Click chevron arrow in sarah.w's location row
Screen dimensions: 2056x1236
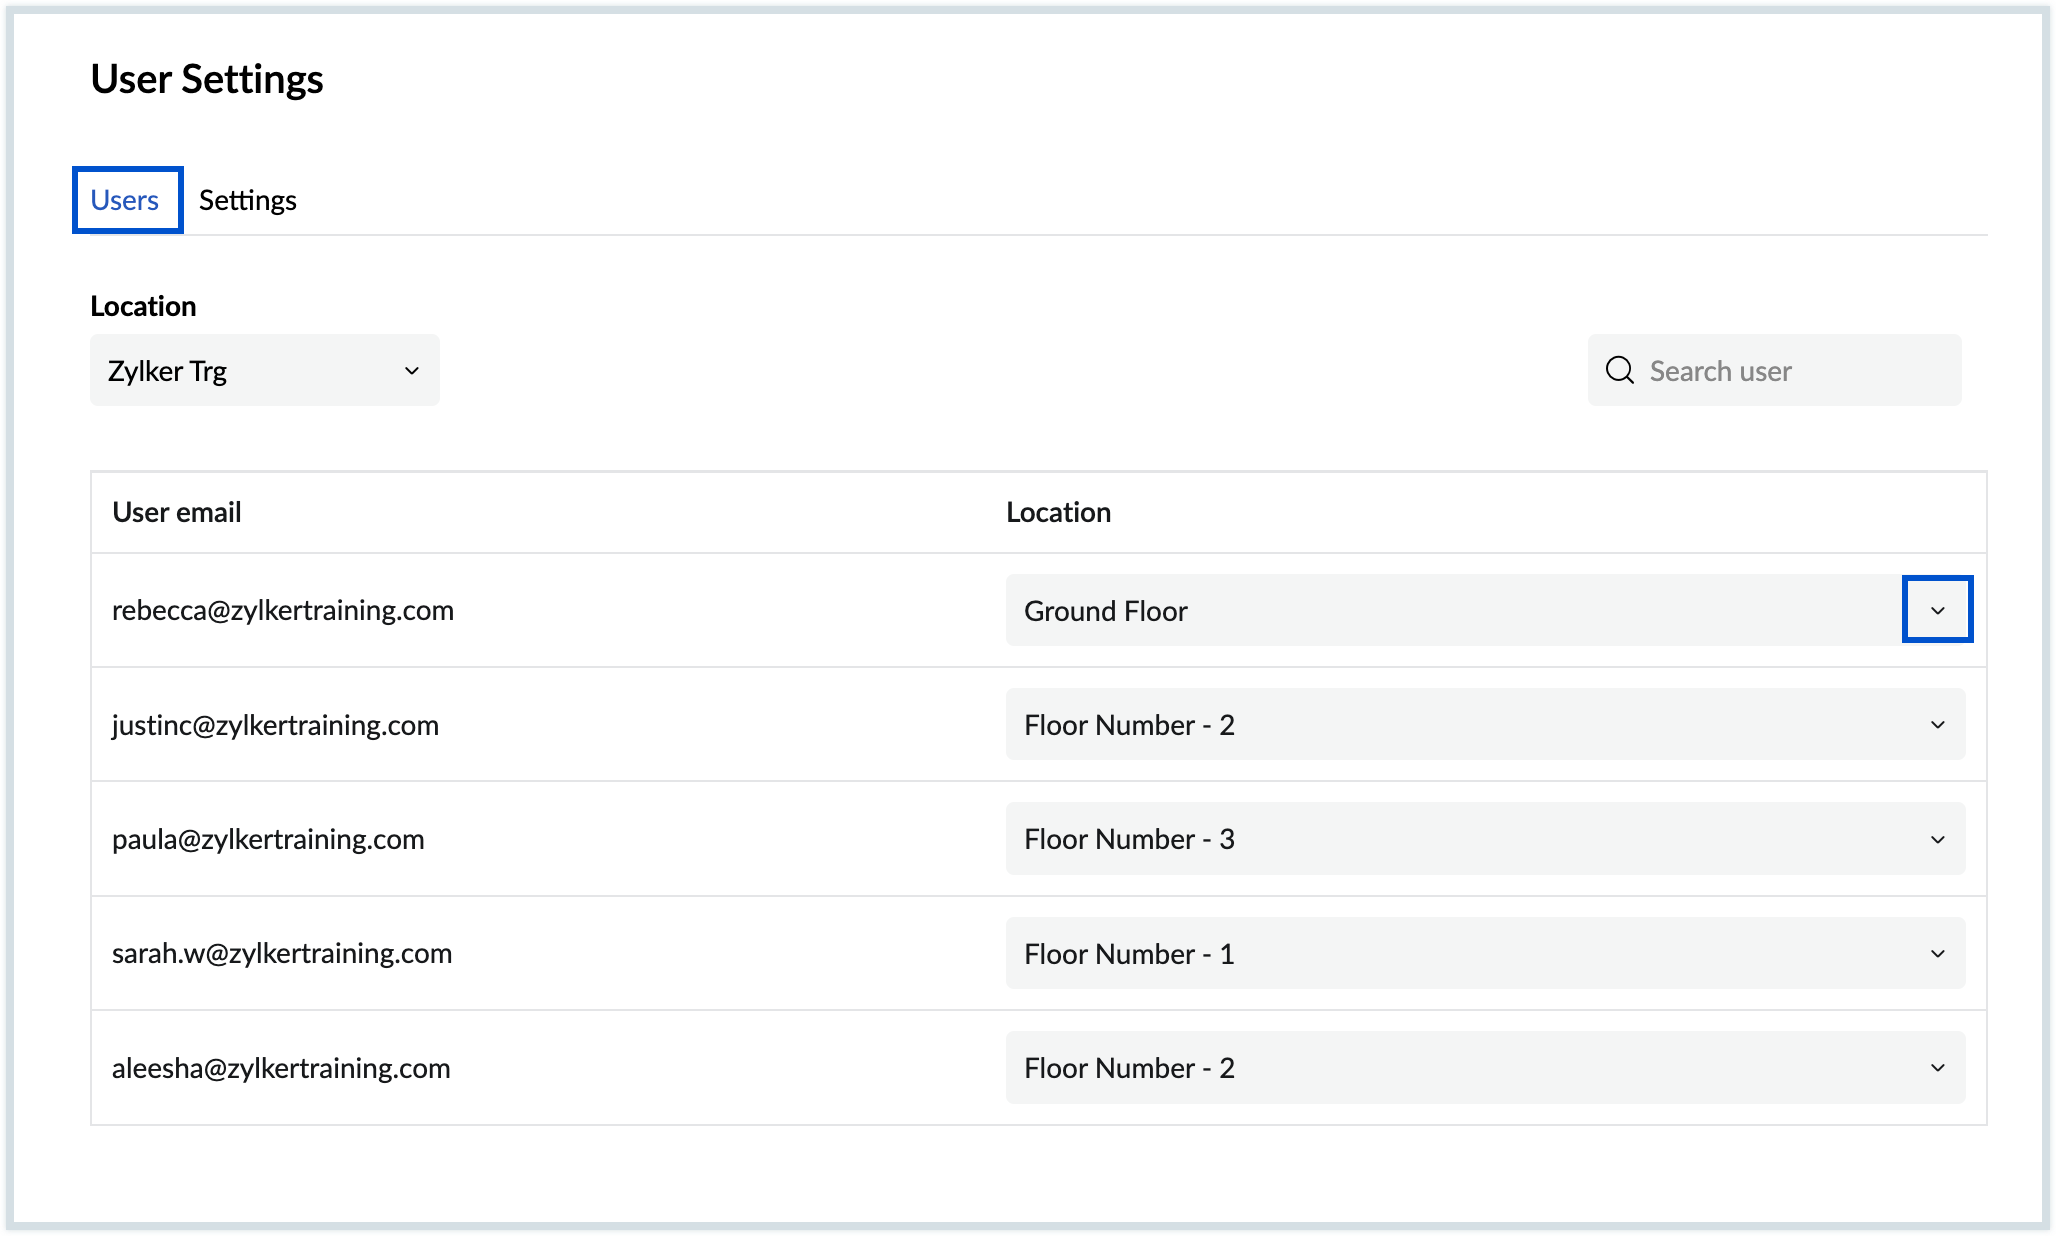pos(1937,954)
